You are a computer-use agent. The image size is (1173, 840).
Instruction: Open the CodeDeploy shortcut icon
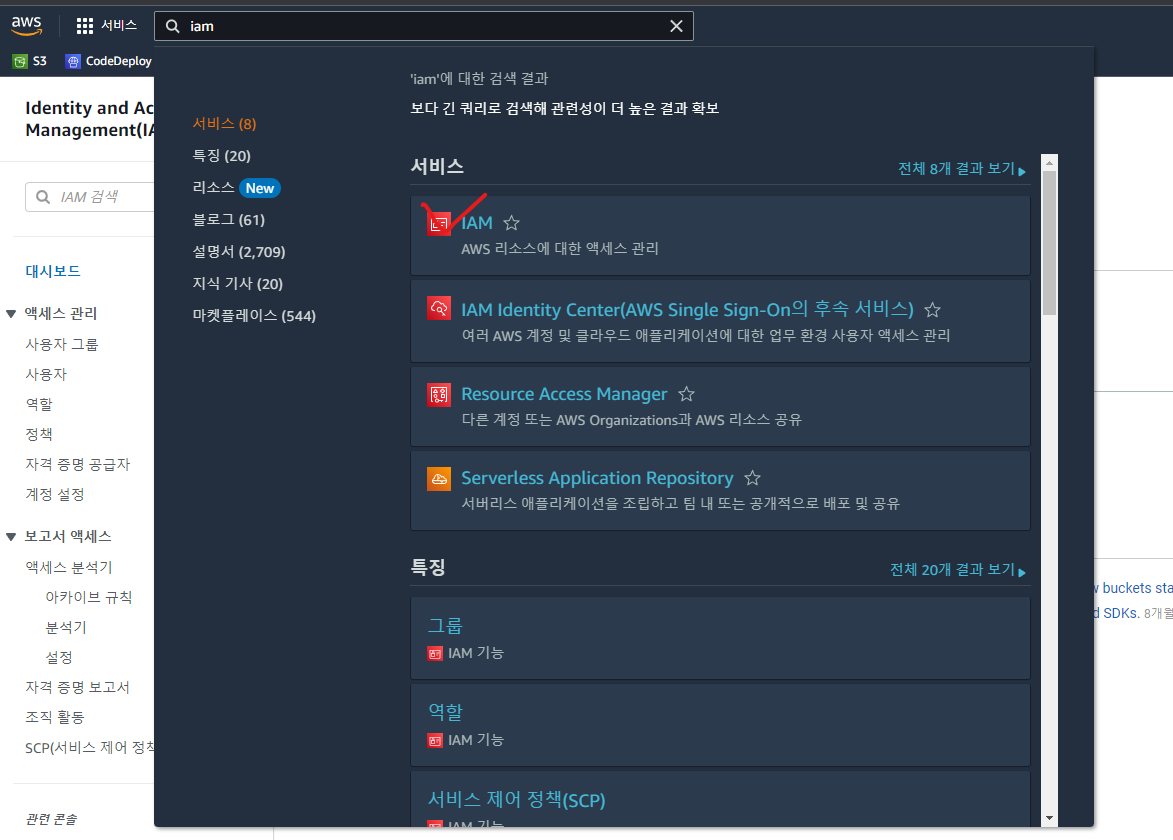pyautogui.click(x=73, y=61)
